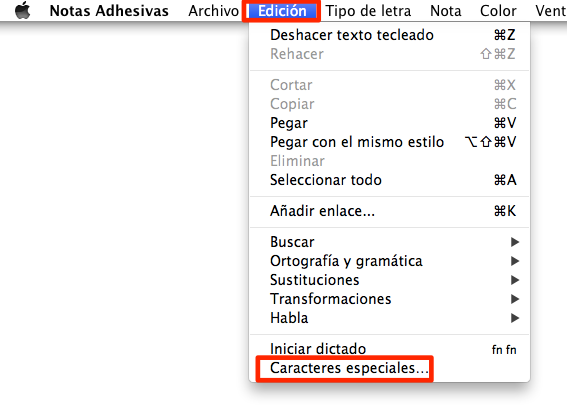Open the partially visible Ventana menu
Image resolution: width=567 pixels, height=407 pixels.
[551, 11]
